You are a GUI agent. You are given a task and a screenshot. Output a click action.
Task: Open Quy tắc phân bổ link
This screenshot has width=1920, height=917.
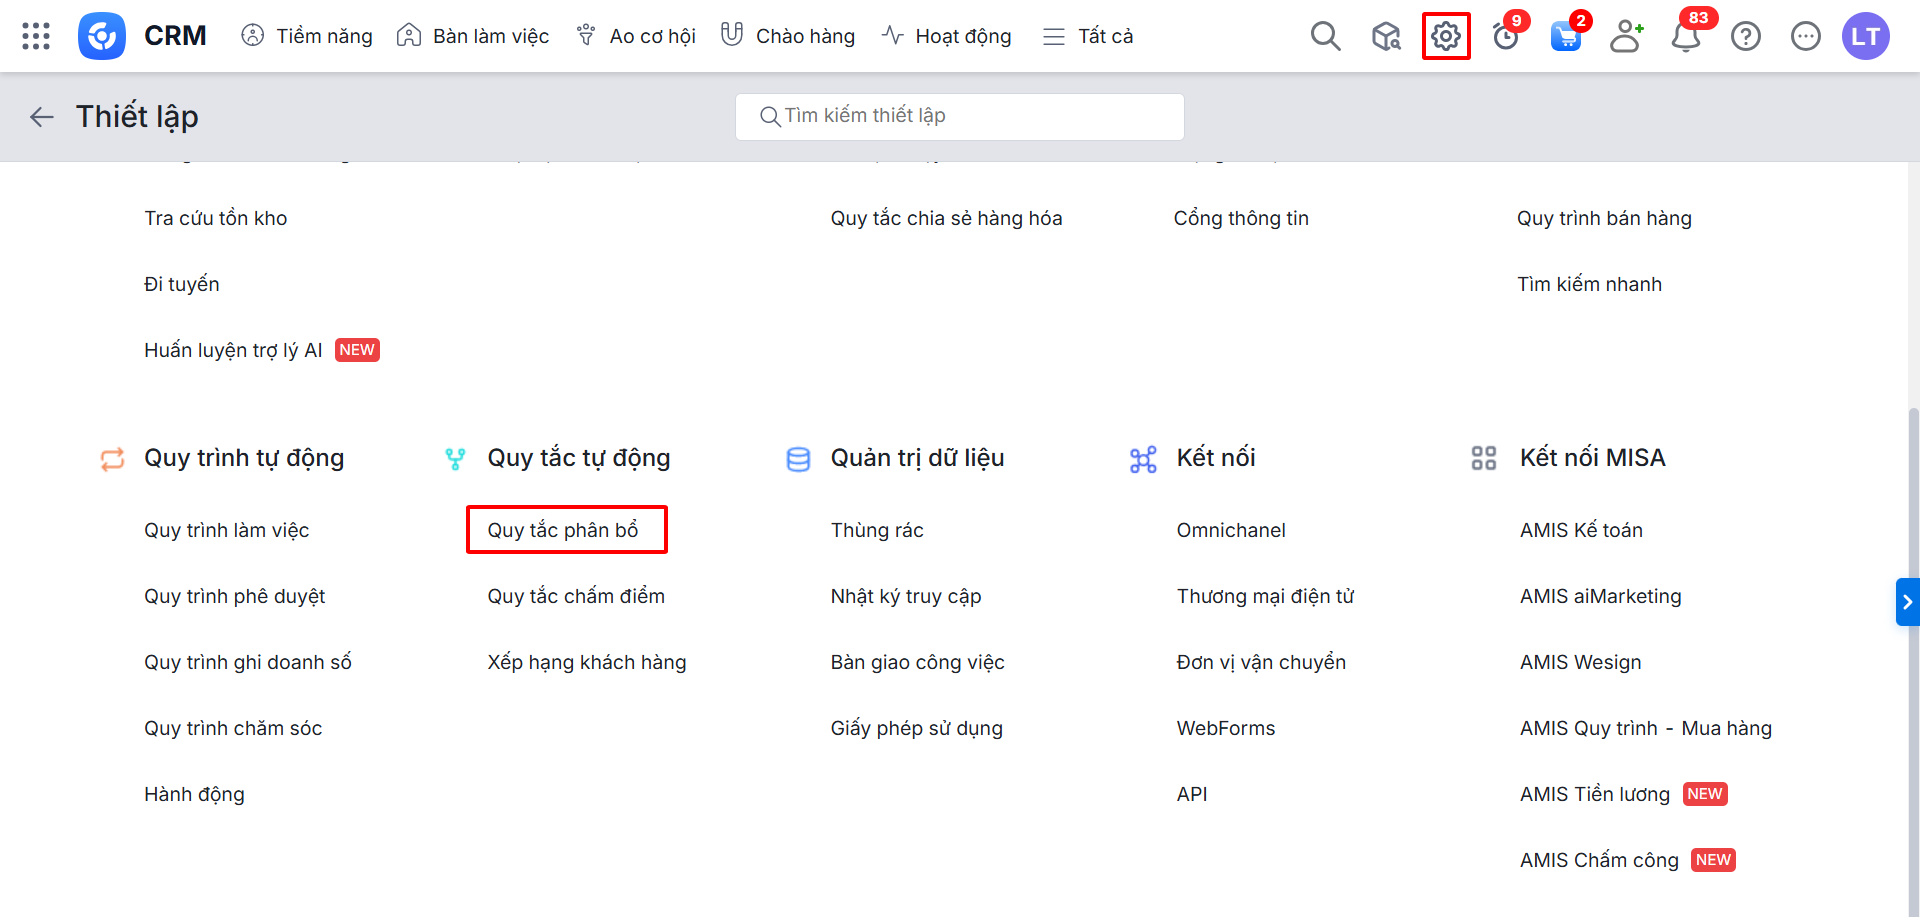pos(563,530)
